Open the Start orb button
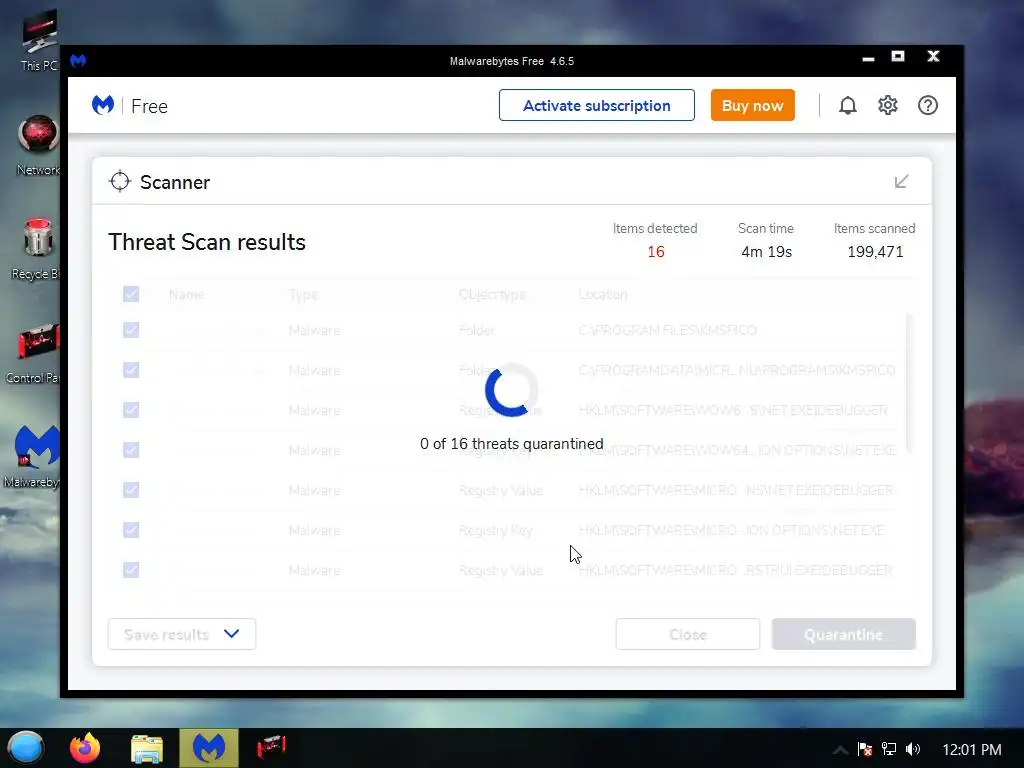The image size is (1024, 768). click(x=26, y=748)
